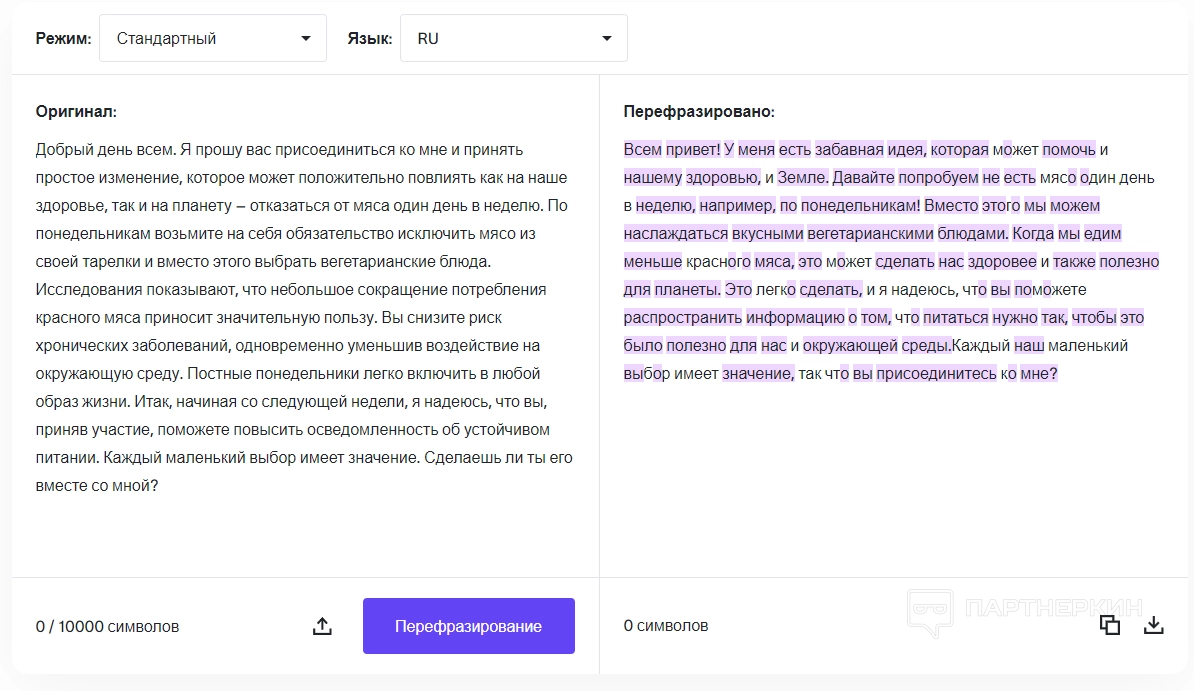
Task: Download the paraphrased result
Action: point(1154,625)
